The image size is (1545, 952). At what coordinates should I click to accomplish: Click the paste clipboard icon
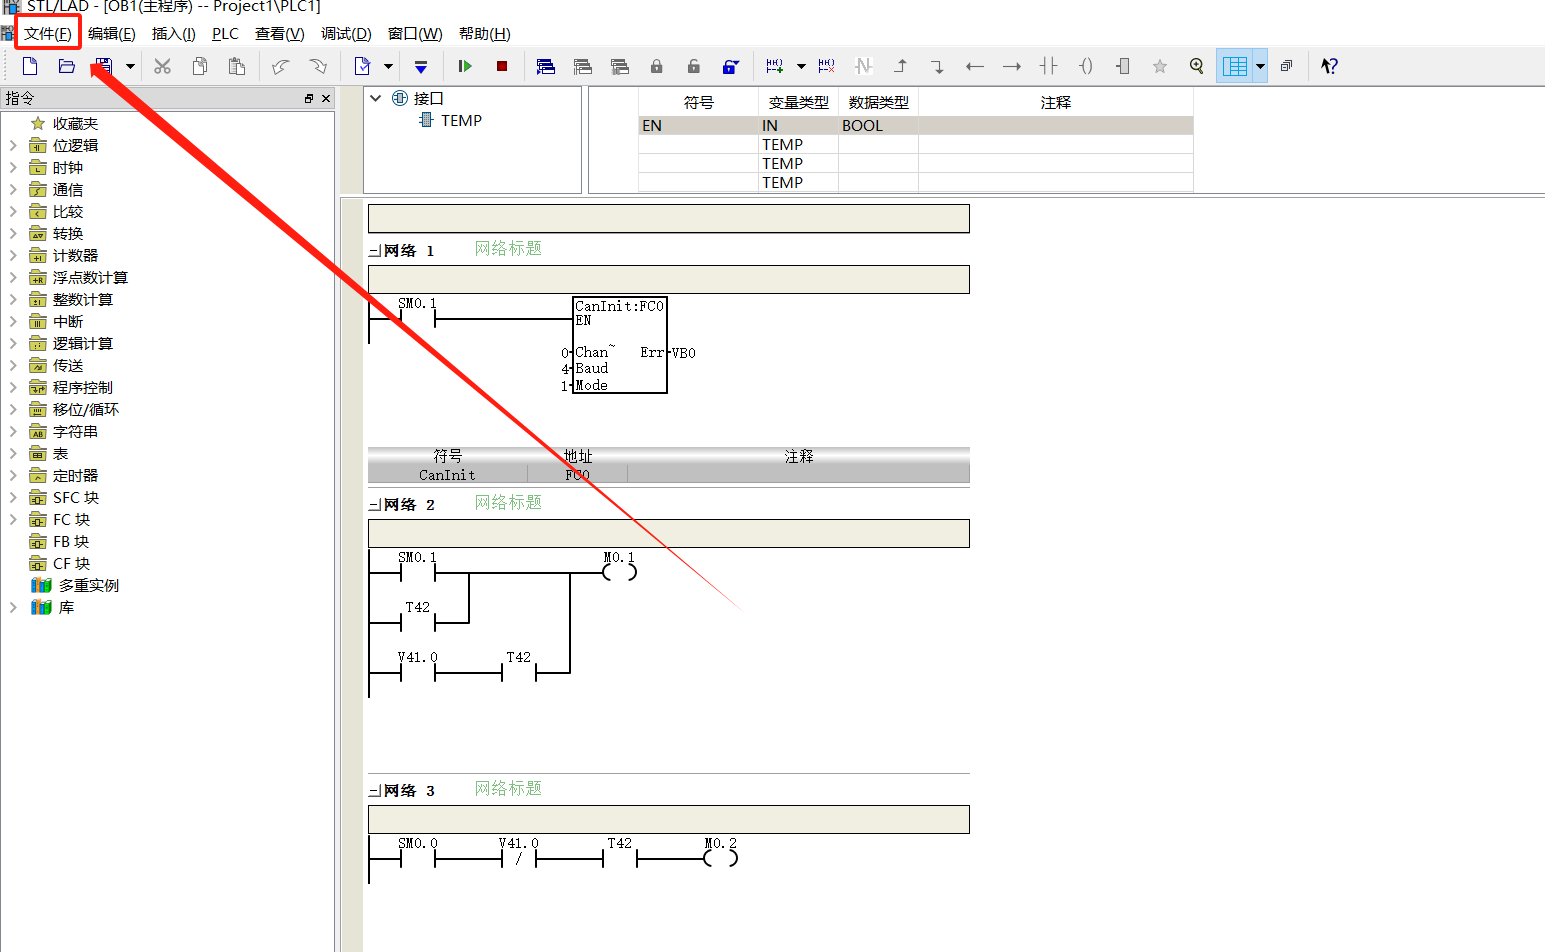(236, 66)
